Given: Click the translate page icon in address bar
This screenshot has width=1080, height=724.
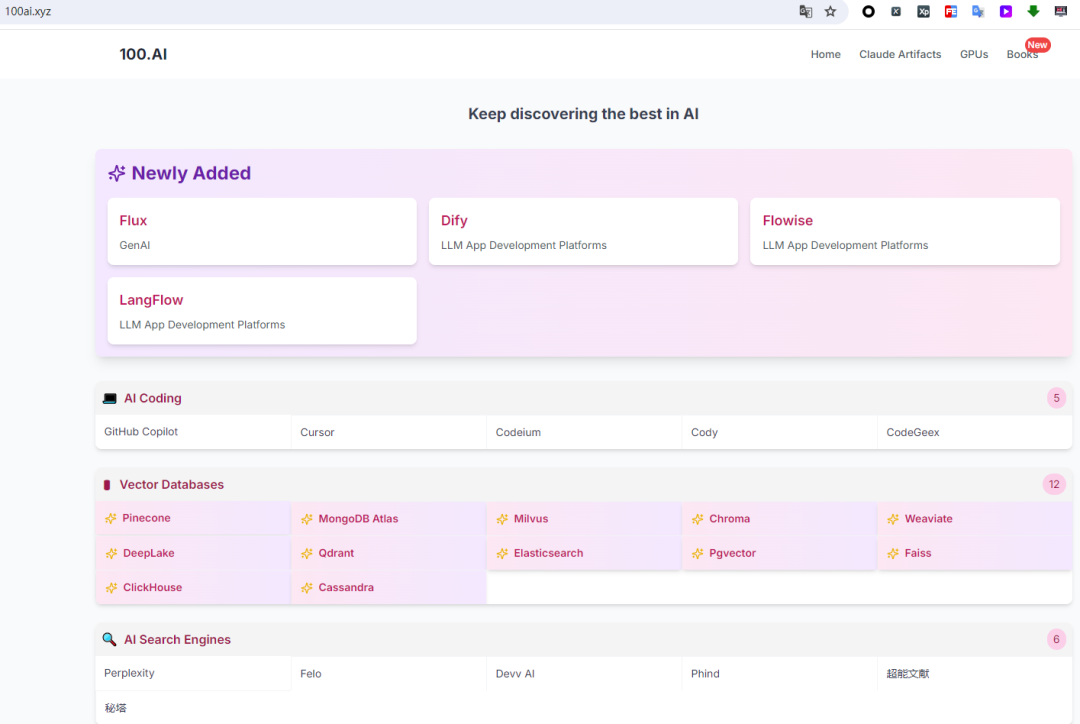Looking at the screenshot, I should [x=806, y=12].
